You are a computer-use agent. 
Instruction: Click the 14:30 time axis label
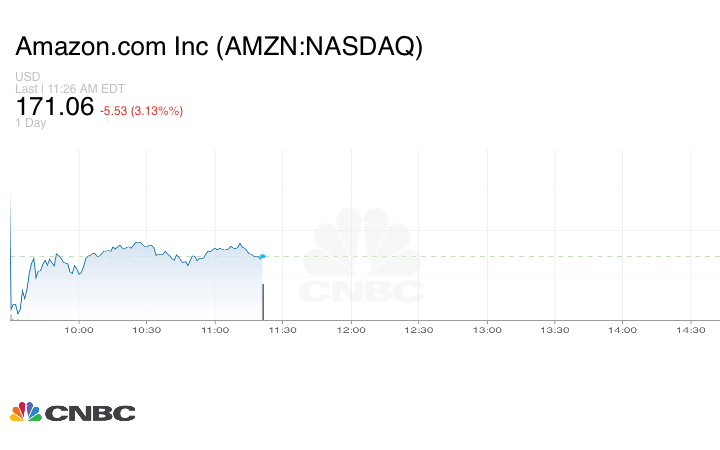(x=691, y=330)
